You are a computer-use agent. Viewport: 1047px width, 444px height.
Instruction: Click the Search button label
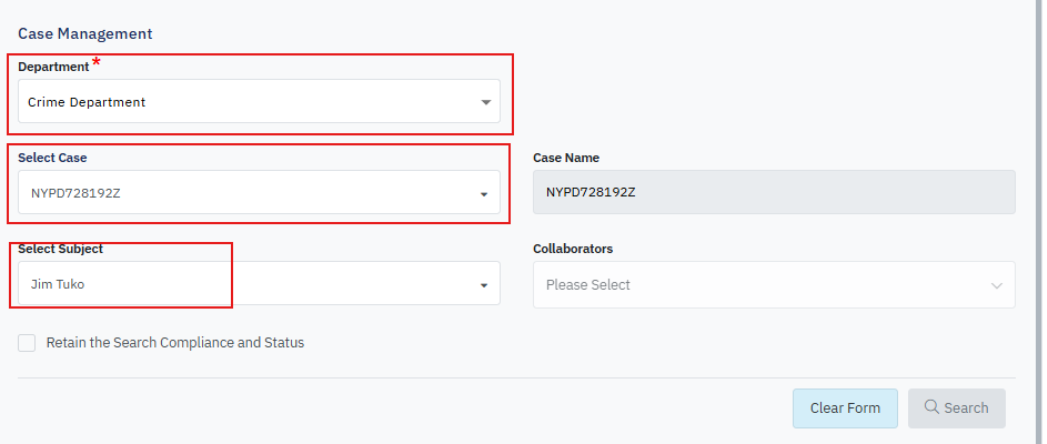pyautogui.click(x=966, y=408)
